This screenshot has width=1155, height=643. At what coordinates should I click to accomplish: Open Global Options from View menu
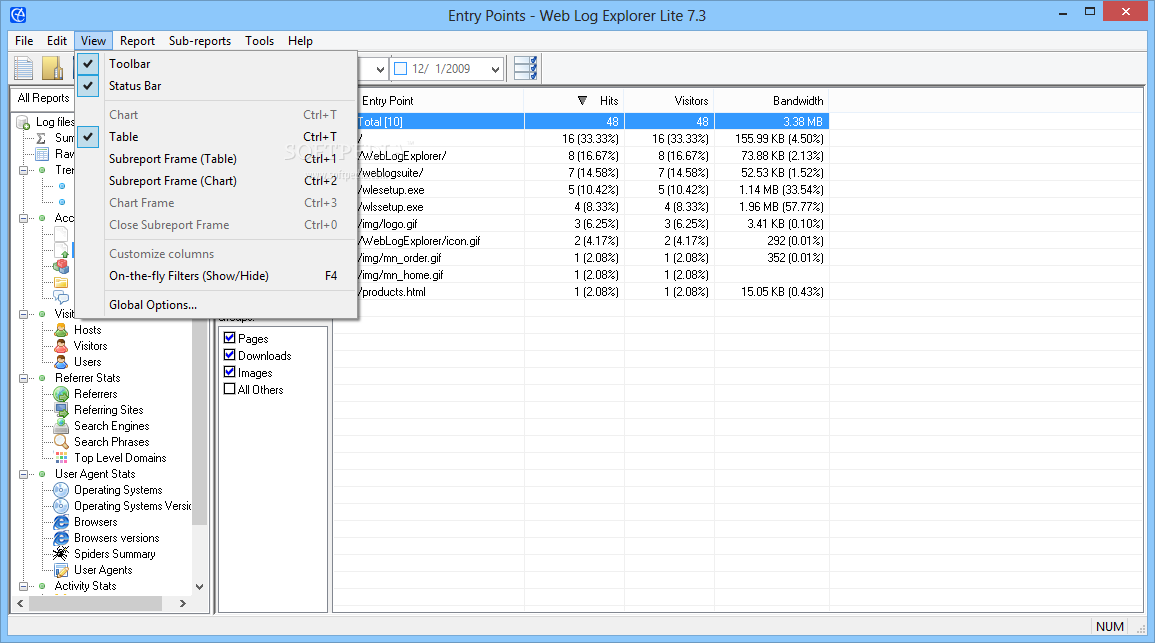[x=217, y=305]
